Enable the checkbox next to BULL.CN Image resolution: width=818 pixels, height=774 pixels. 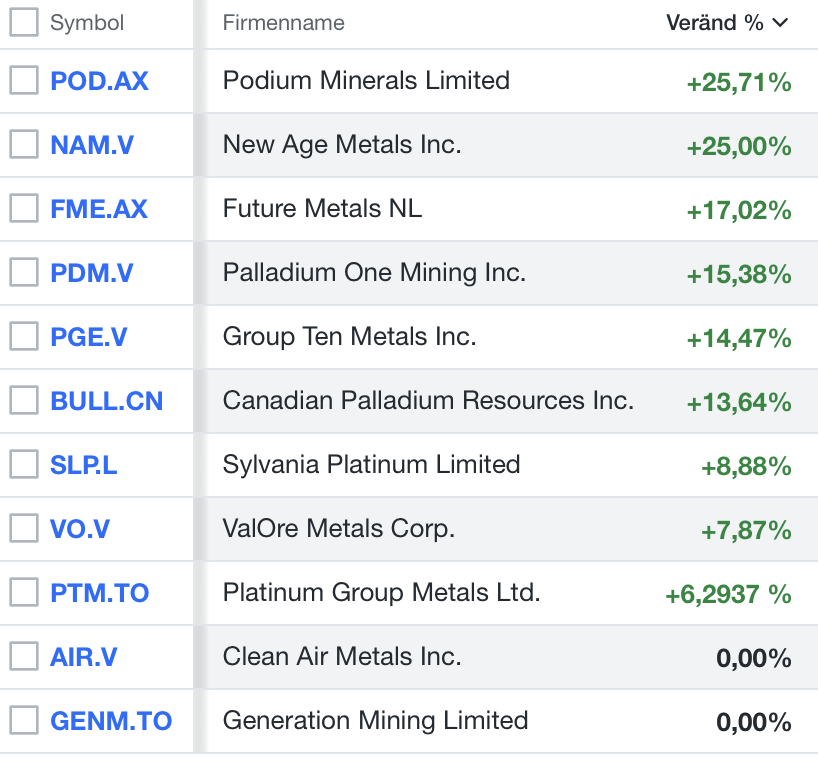coord(24,401)
